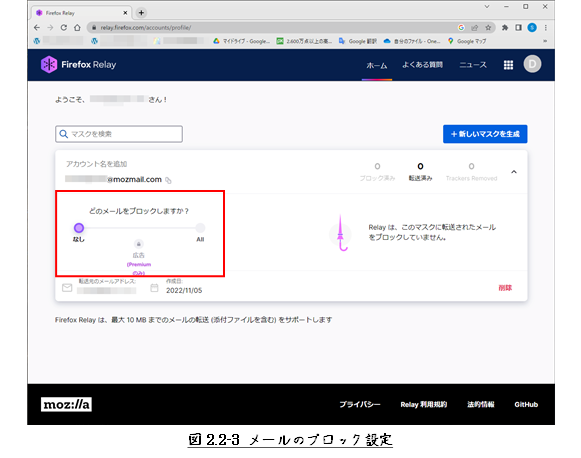Viewport: 581px width, 458px height.
Task: Click the share icon in address bar
Action: (x=475, y=28)
